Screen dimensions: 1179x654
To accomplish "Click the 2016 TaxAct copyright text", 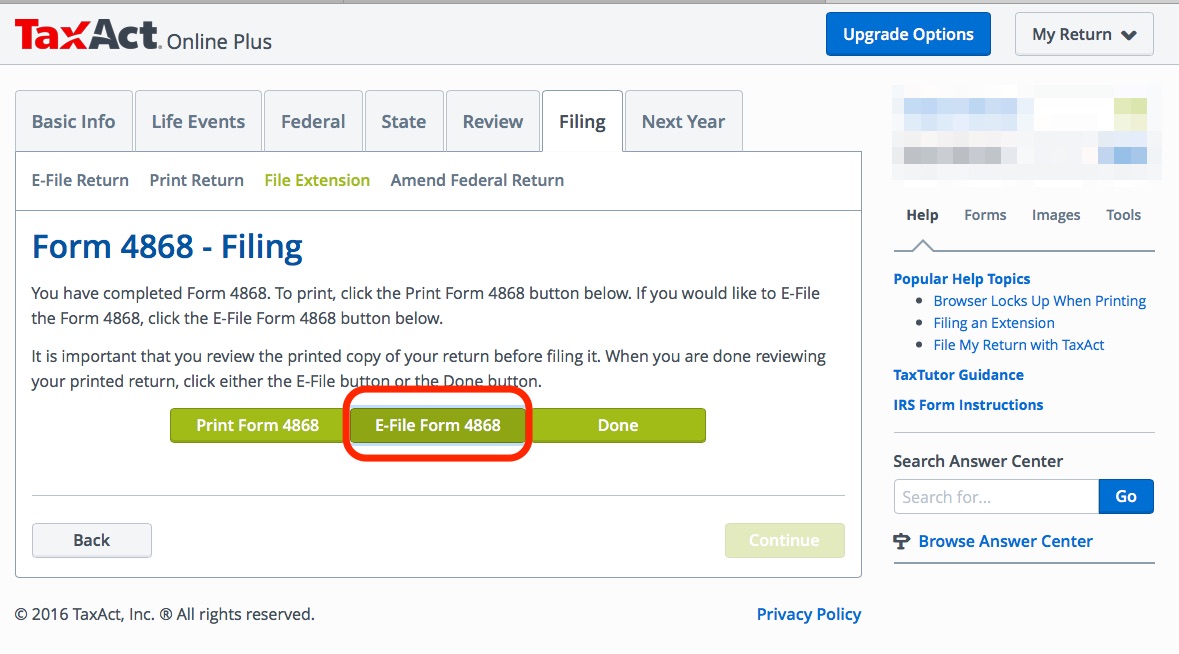I will pos(165,614).
